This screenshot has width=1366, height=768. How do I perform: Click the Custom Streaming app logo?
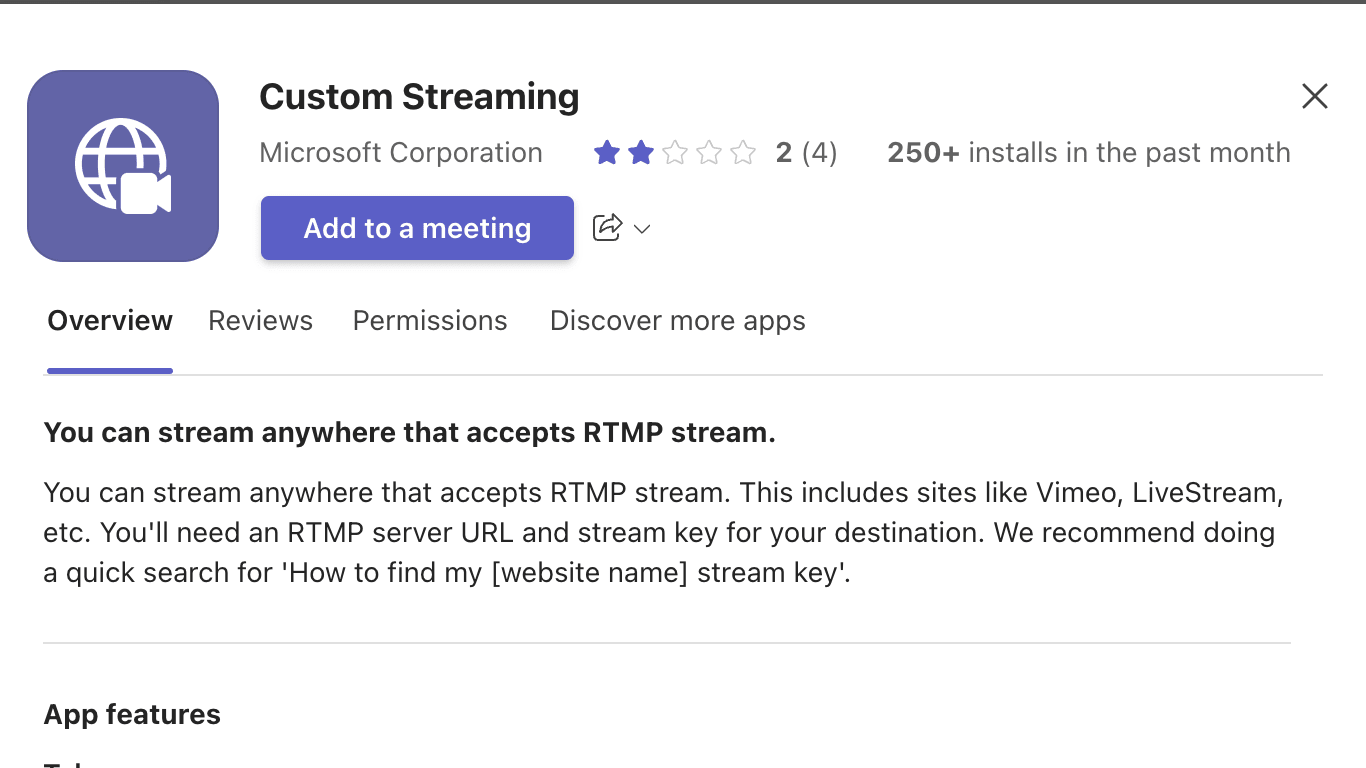click(123, 166)
